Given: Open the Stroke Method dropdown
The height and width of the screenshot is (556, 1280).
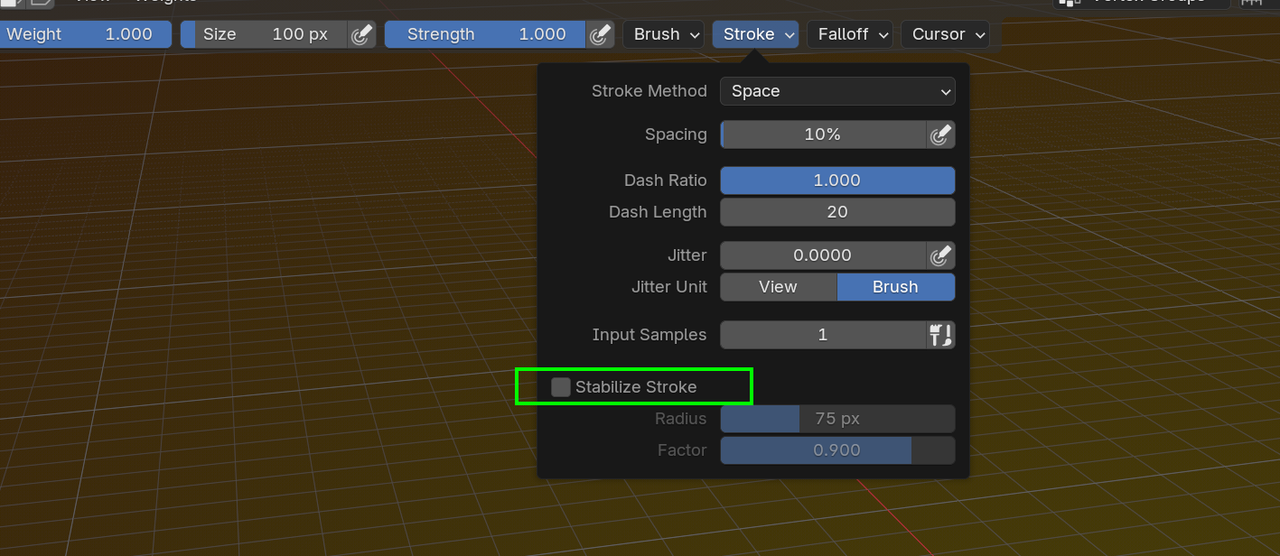Looking at the screenshot, I should (x=837, y=91).
